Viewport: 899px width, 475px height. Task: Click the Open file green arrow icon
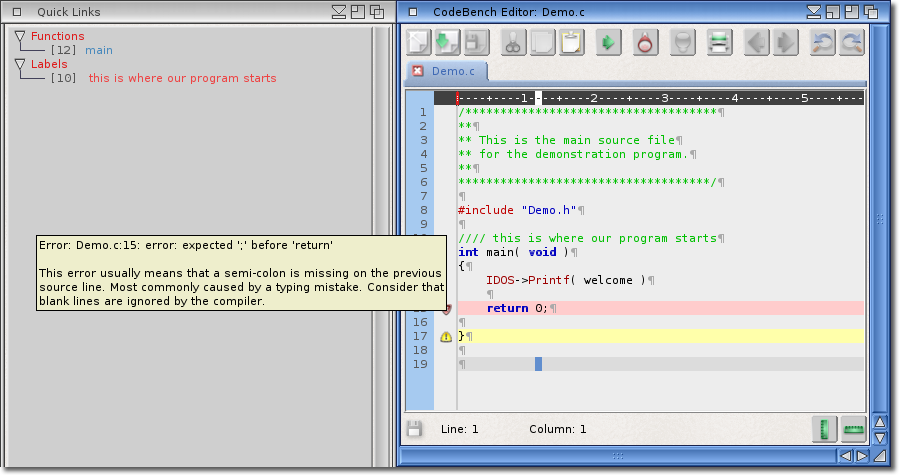[x=447, y=42]
